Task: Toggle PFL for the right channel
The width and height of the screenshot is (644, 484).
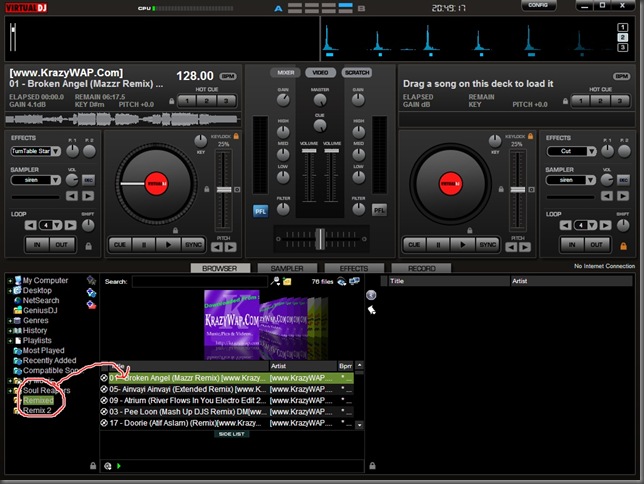Action: [379, 211]
